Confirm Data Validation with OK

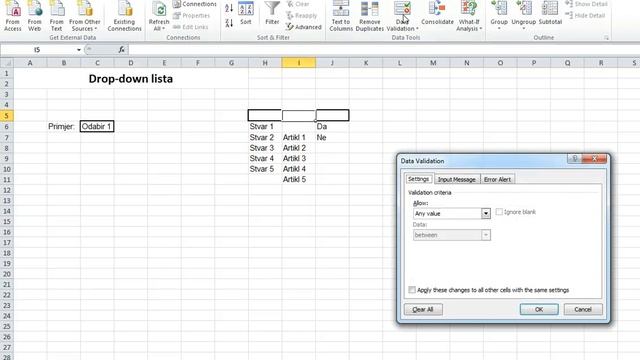coord(539,309)
